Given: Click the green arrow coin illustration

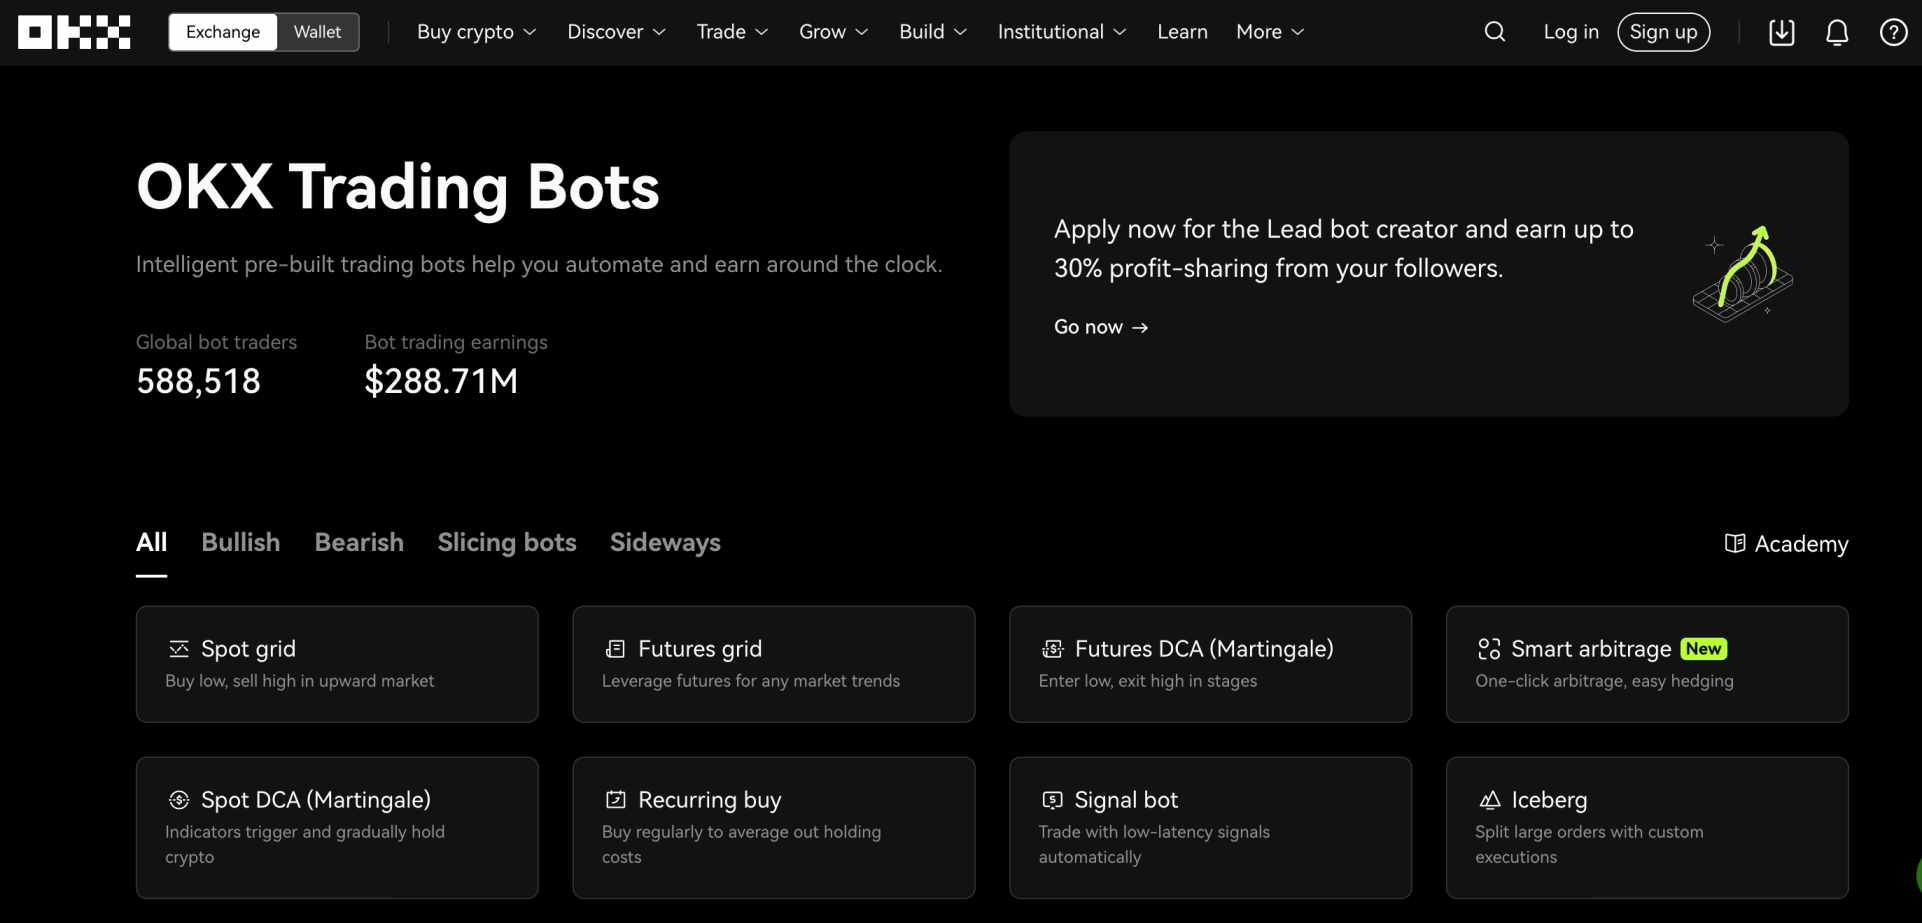Looking at the screenshot, I should (1743, 273).
